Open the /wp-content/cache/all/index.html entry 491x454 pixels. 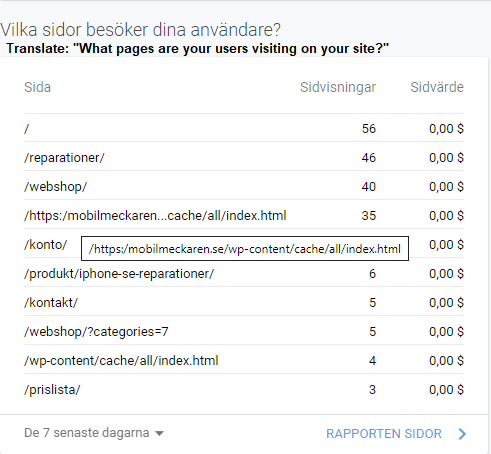point(244,360)
